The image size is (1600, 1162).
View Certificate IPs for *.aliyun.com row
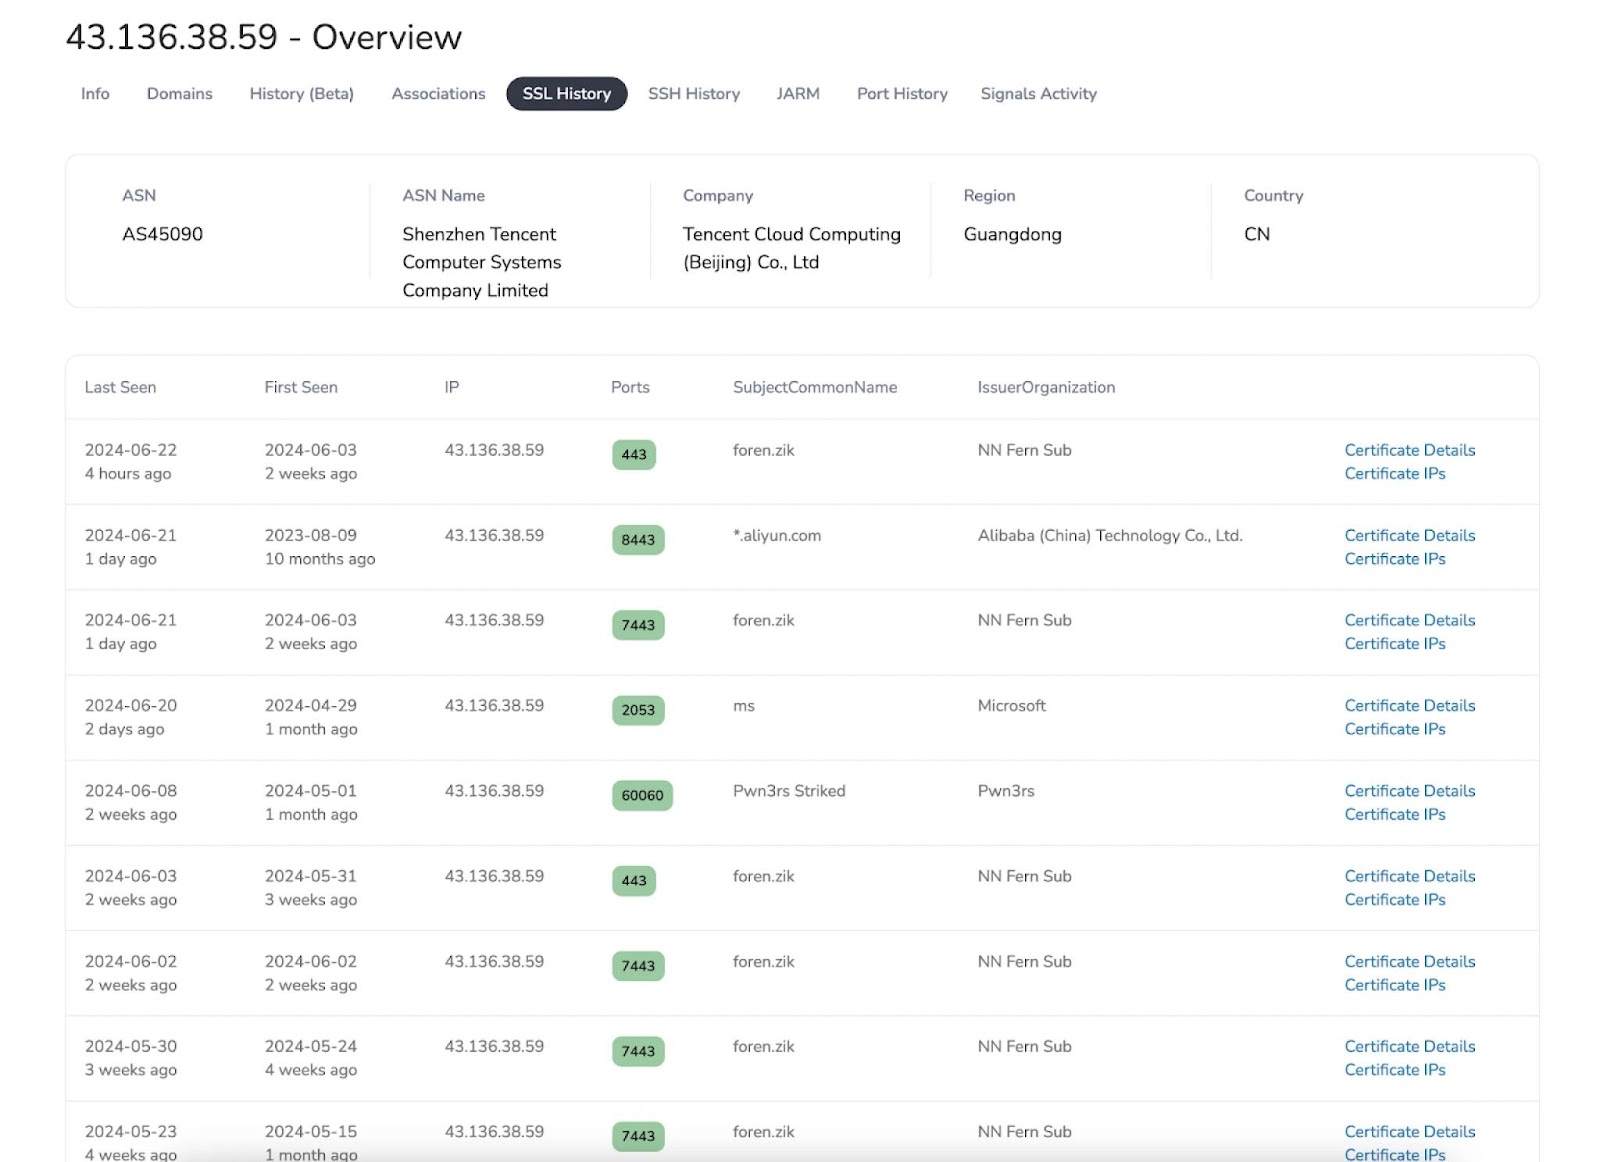(x=1395, y=559)
